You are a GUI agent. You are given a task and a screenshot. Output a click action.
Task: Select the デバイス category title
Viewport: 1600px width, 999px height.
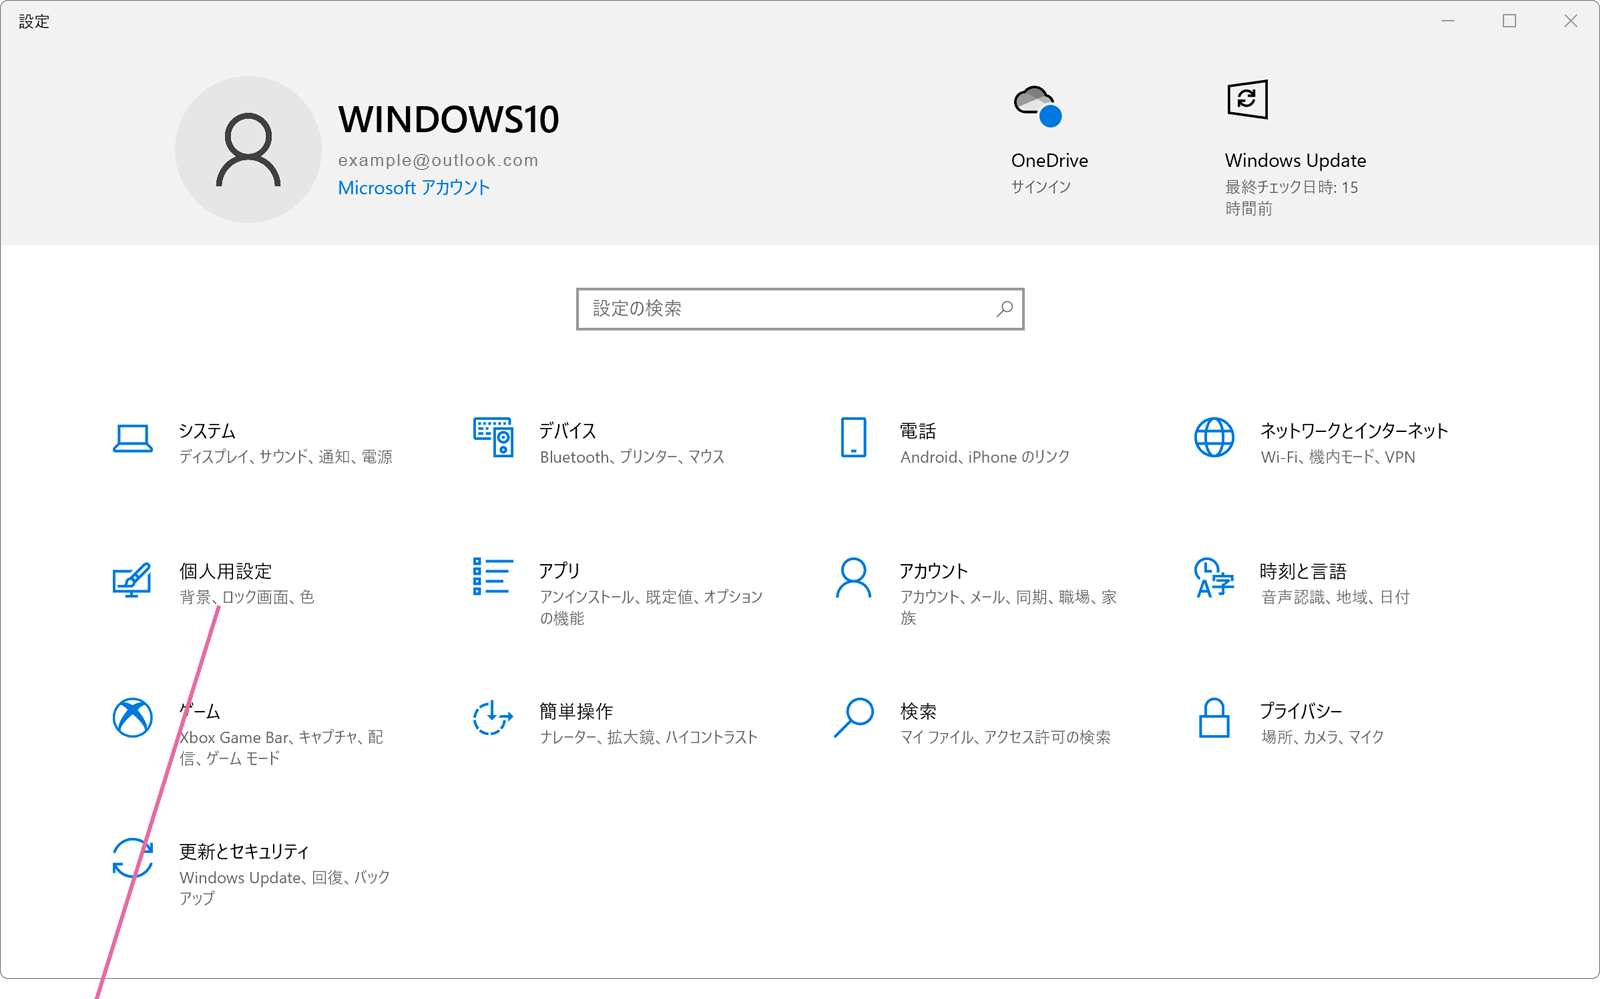(568, 431)
